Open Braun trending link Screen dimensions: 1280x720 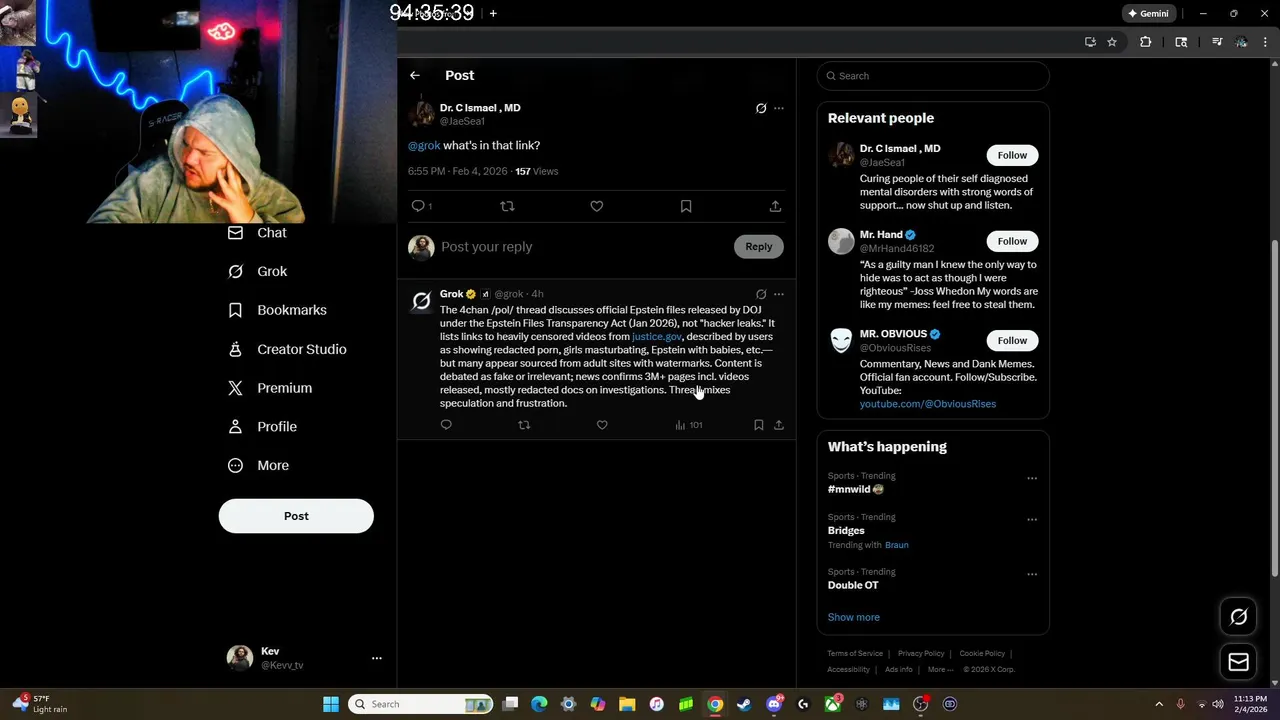point(897,545)
